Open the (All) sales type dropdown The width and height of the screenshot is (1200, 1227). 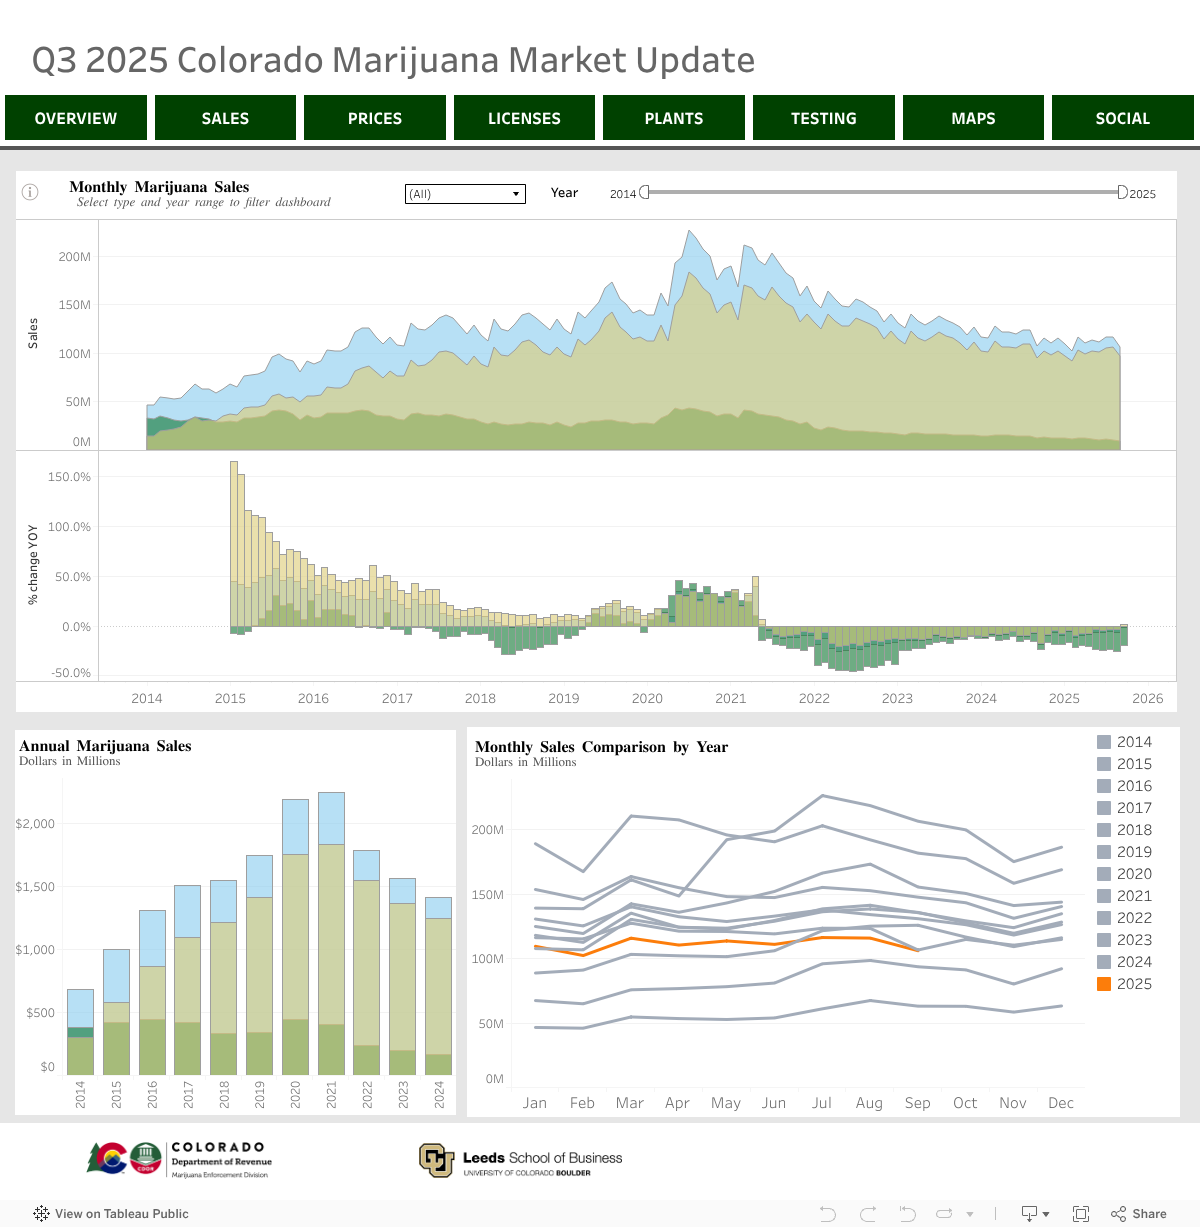point(465,194)
